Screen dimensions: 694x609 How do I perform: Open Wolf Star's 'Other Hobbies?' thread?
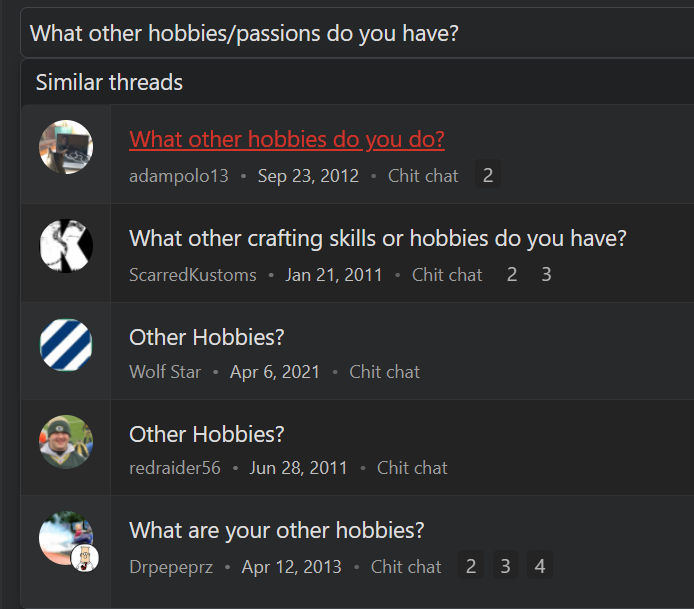[x=207, y=337]
